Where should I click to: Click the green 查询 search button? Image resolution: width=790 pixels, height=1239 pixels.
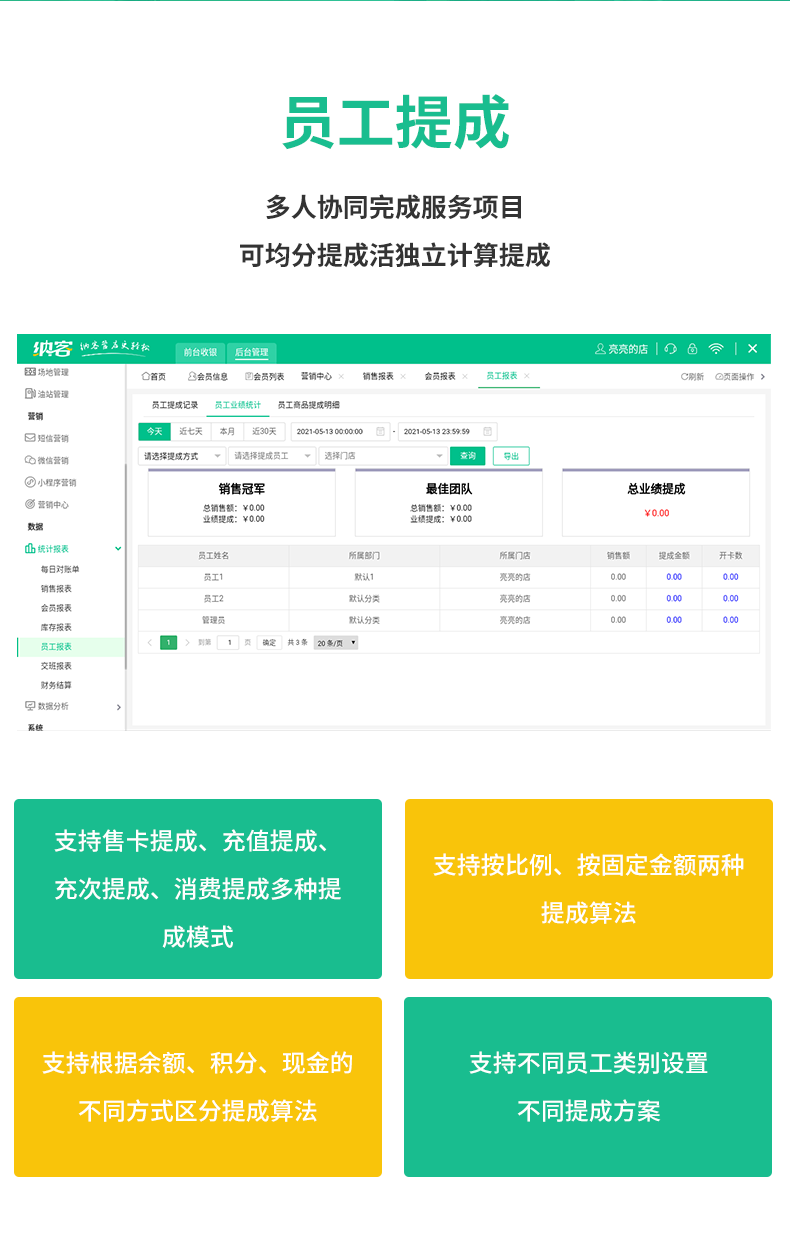click(467, 456)
